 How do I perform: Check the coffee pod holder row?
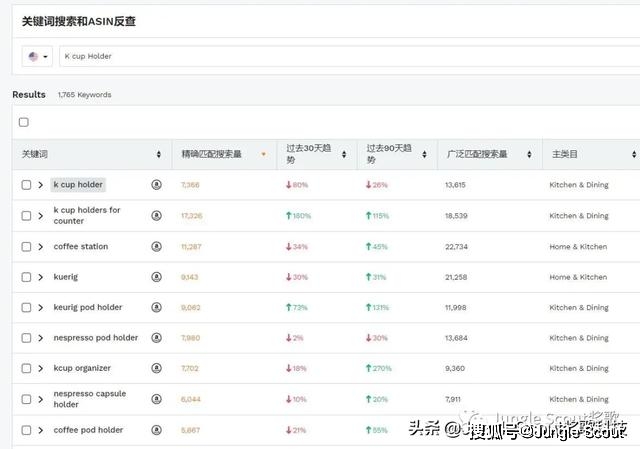[26, 430]
